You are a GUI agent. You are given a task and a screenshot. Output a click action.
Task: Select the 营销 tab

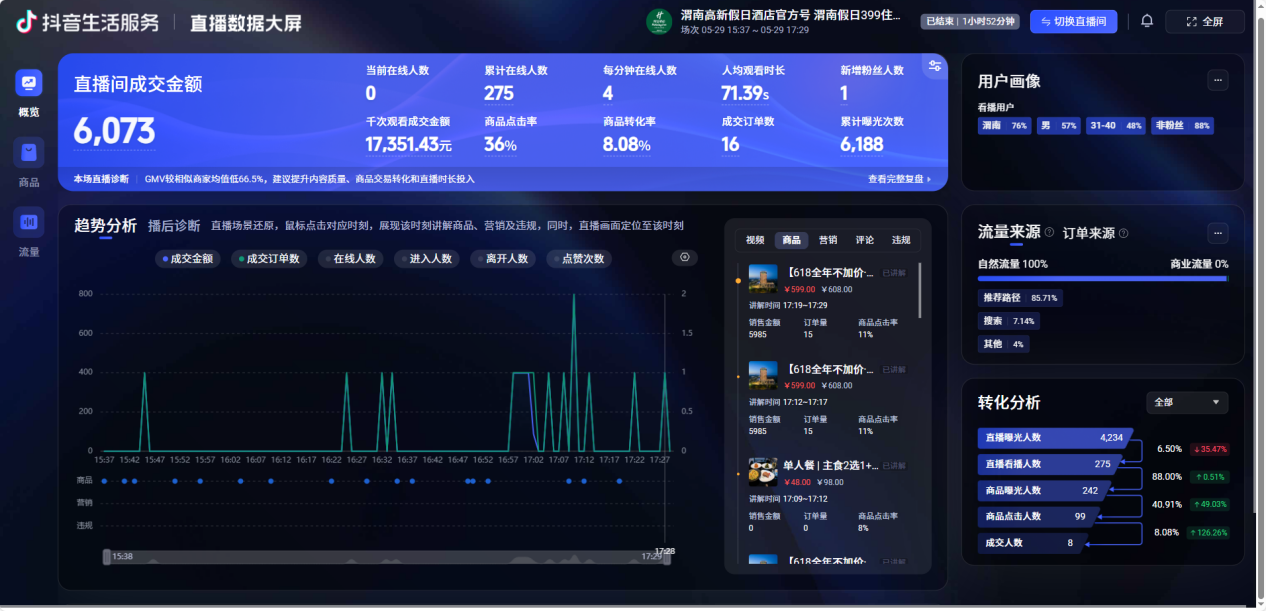coord(828,240)
